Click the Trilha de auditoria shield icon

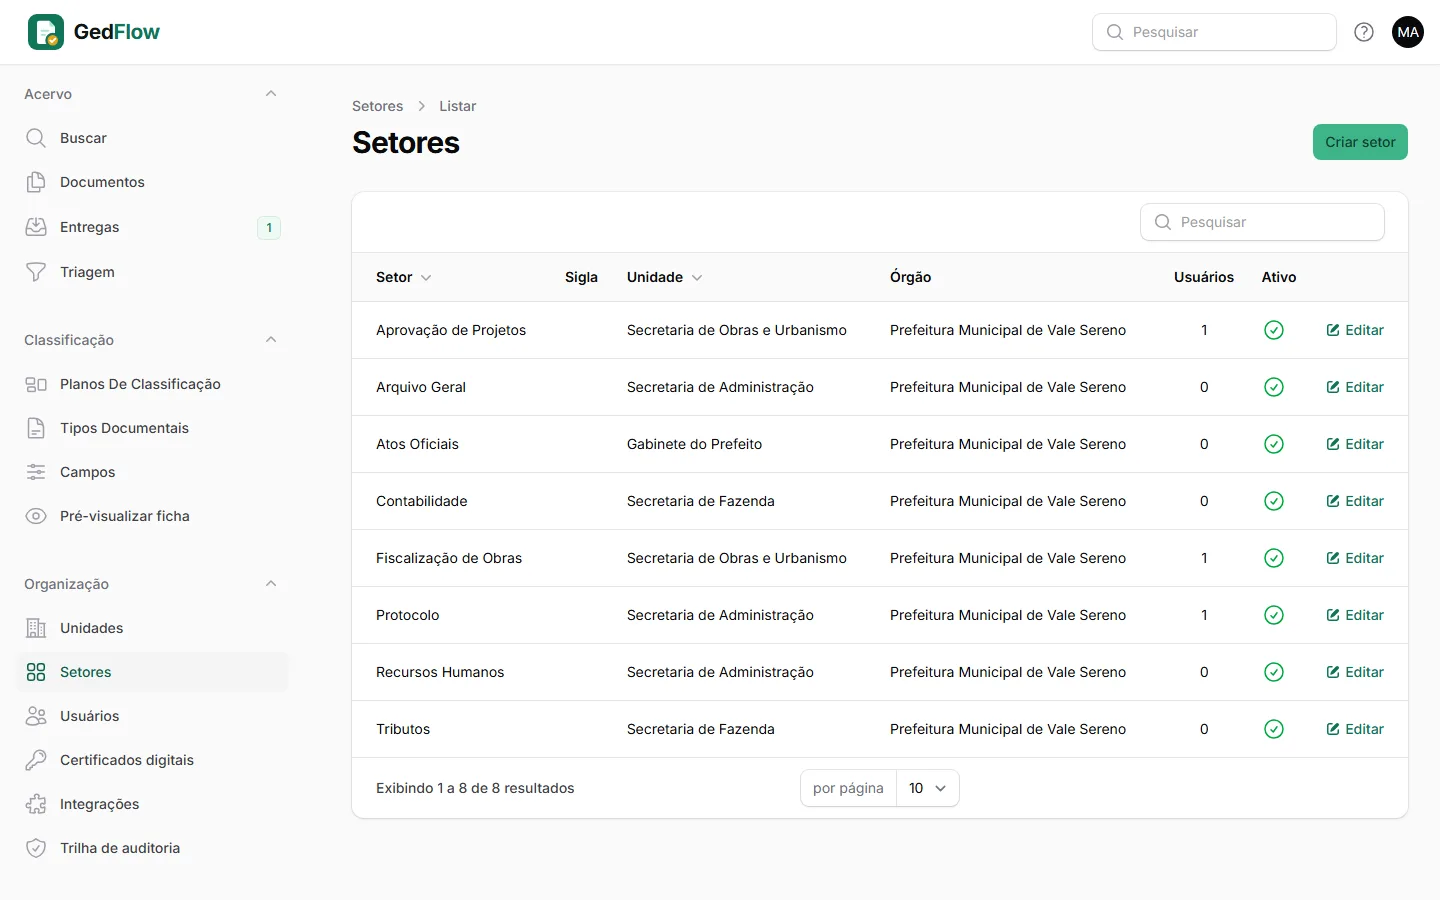[36, 848]
